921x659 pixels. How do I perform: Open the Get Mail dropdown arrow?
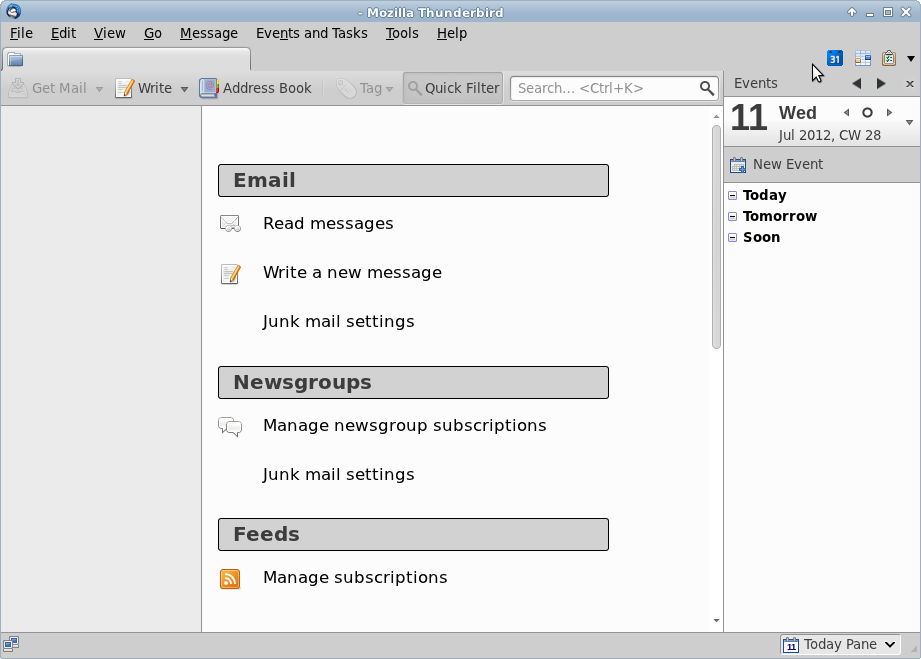pyautogui.click(x=99, y=89)
